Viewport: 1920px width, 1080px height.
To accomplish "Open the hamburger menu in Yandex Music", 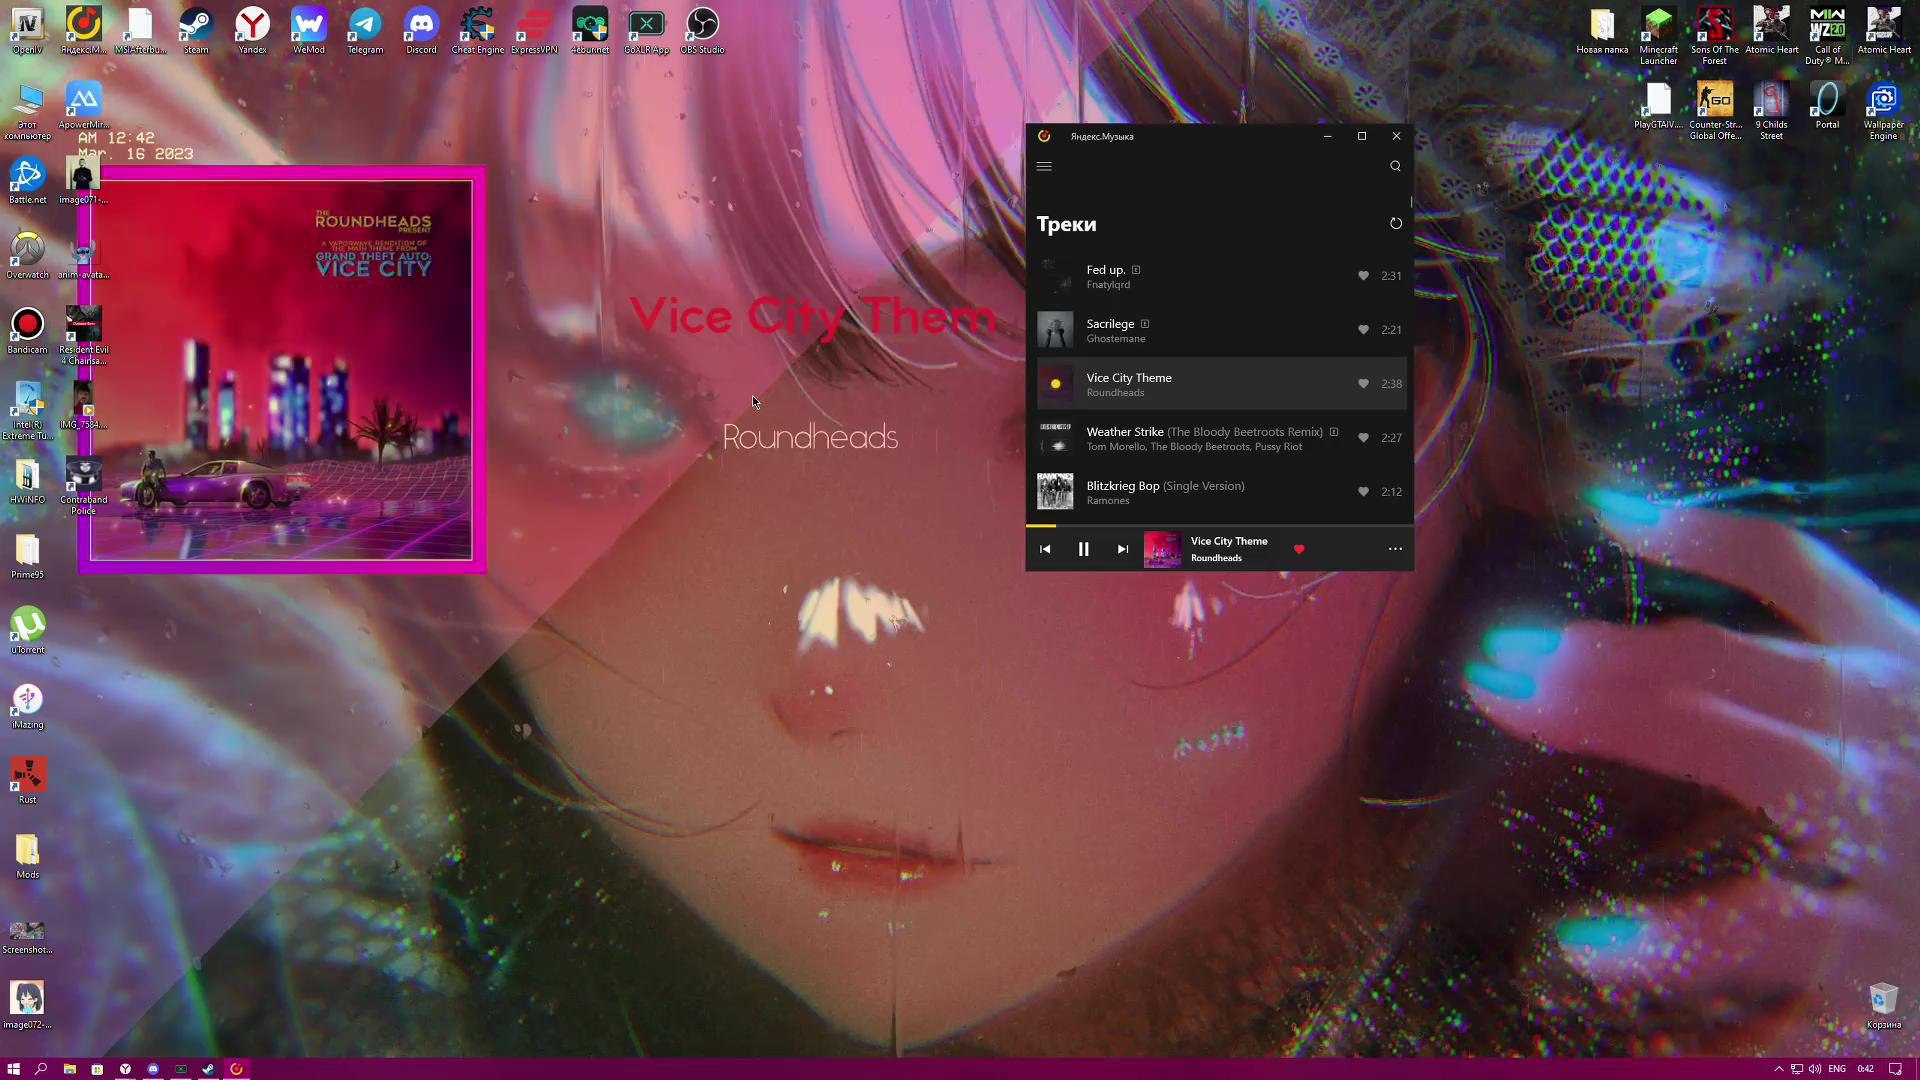I will (x=1044, y=167).
